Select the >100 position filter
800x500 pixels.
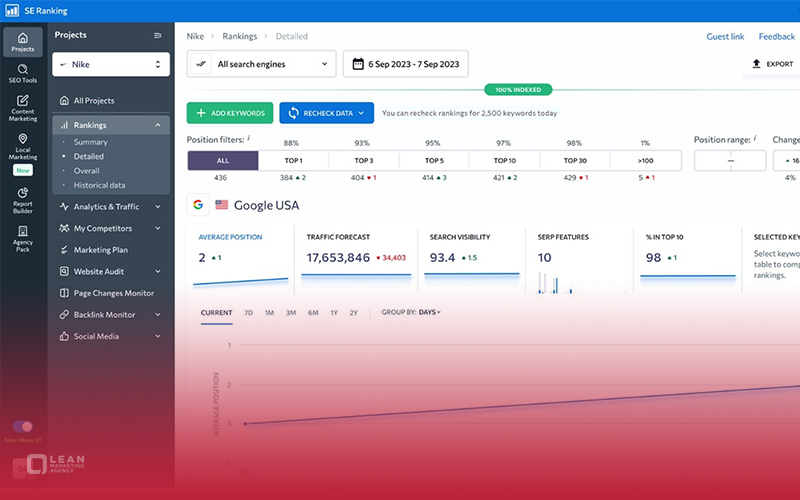(x=645, y=161)
